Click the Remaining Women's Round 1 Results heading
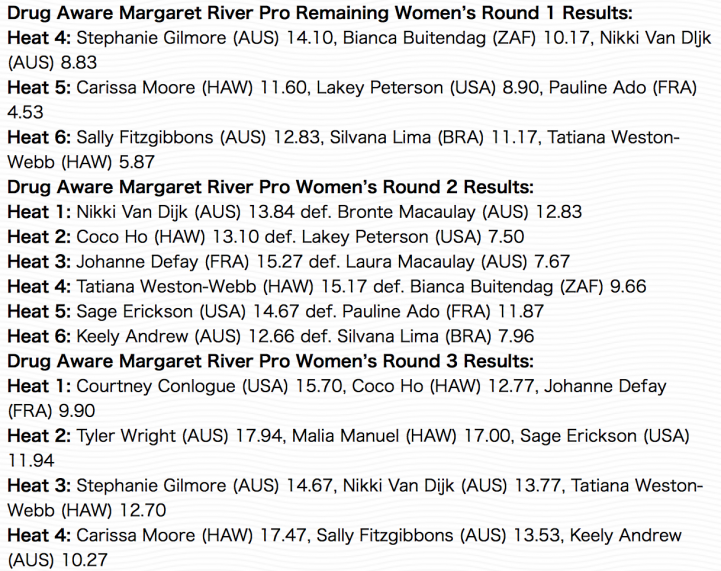The width and height of the screenshot is (721, 571). pos(320,13)
